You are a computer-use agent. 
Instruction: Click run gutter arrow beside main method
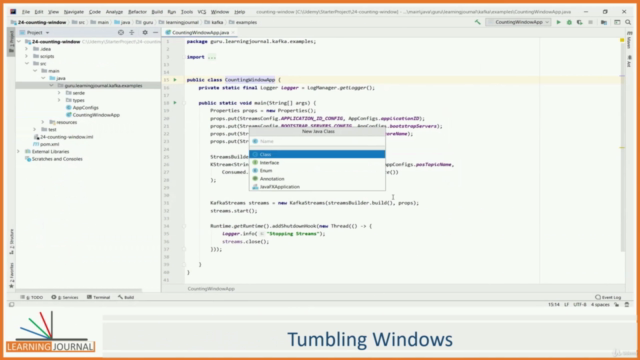(x=175, y=103)
